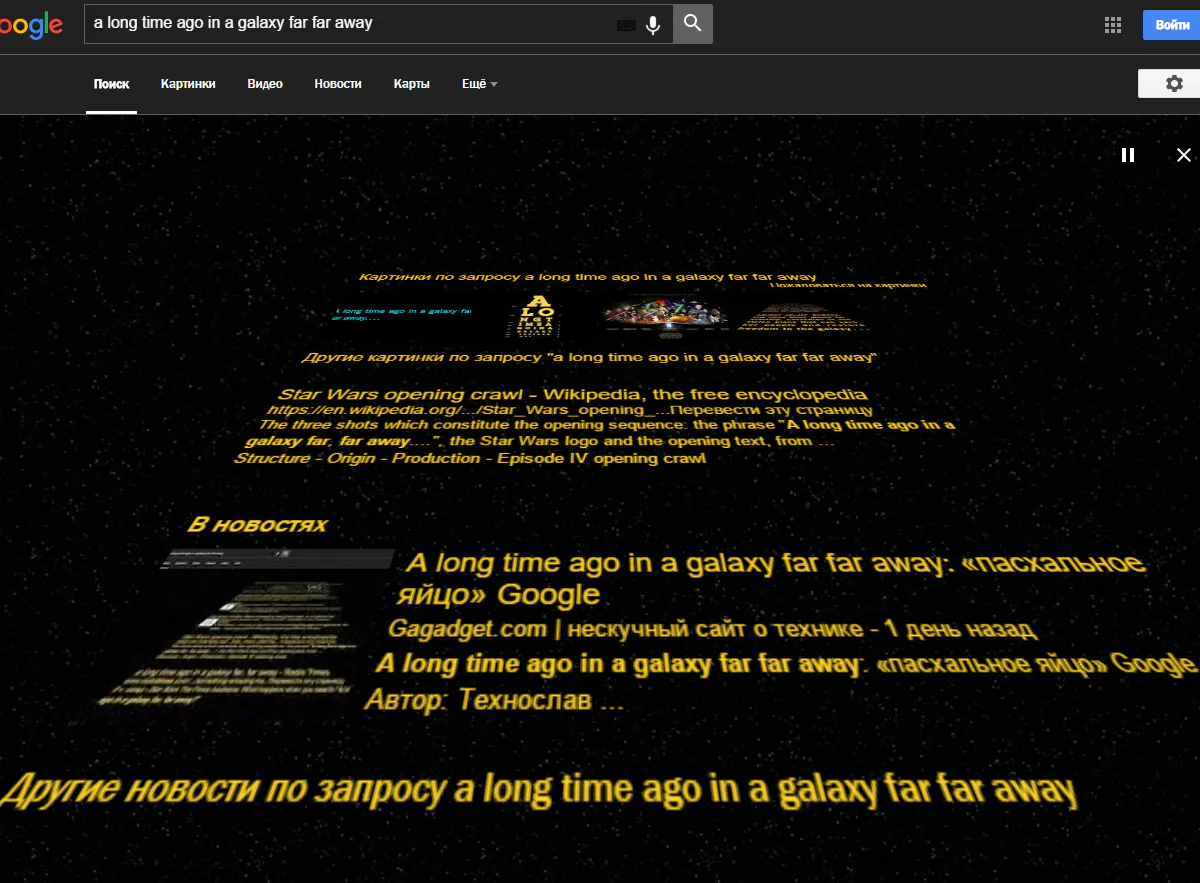Switch to the Карты tab
The height and width of the screenshot is (883, 1200).
pos(412,84)
